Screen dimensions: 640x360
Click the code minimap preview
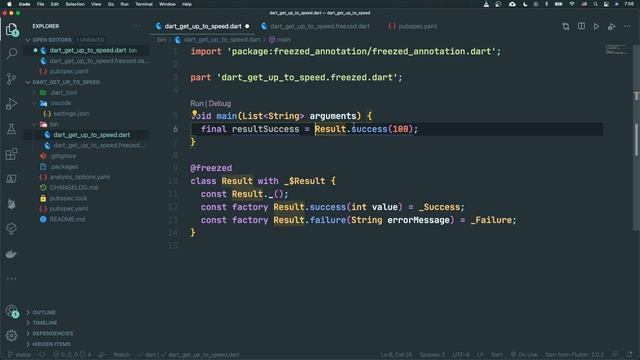(616, 50)
